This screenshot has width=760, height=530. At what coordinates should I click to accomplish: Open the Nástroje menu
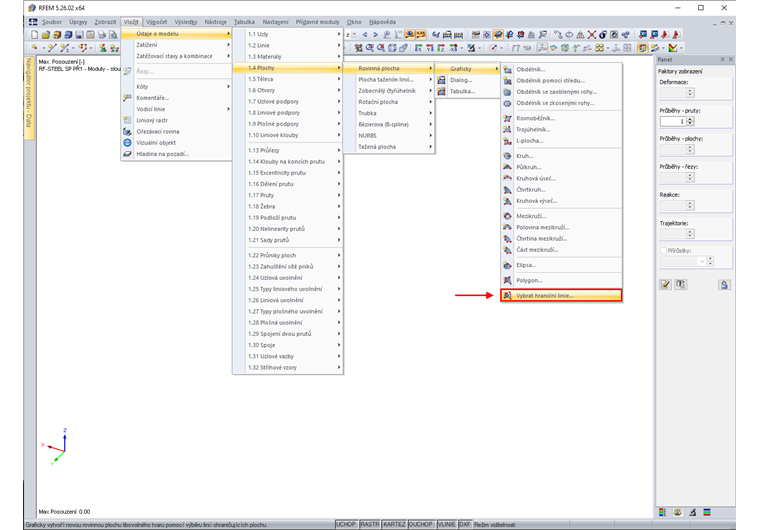pos(215,22)
